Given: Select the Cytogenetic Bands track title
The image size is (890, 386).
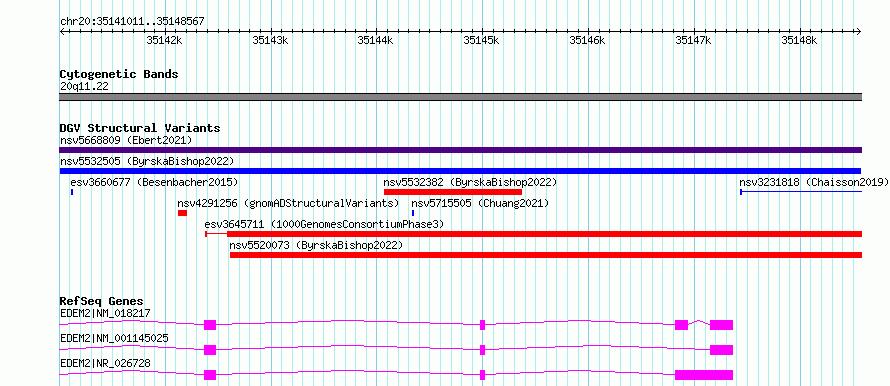Looking at the screenshot, I should coord(119,74).
